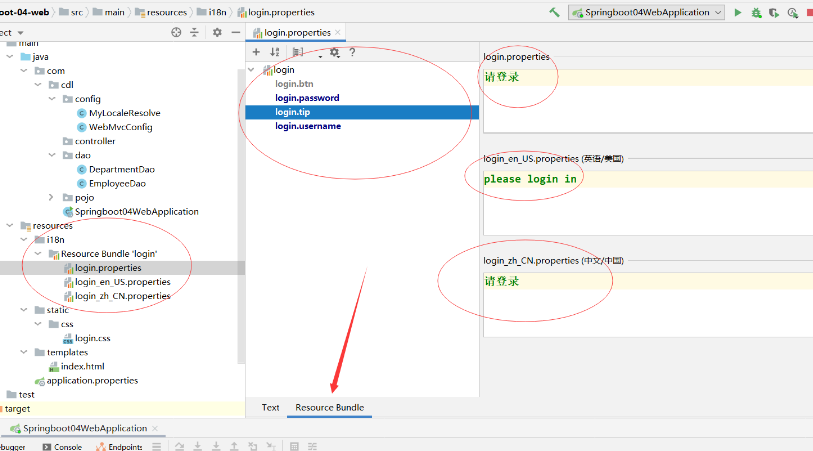Image resolution: width=813 pixels, height=451 pixels.
Task: Collapse the static folder
Action: [x=24, y=310]
